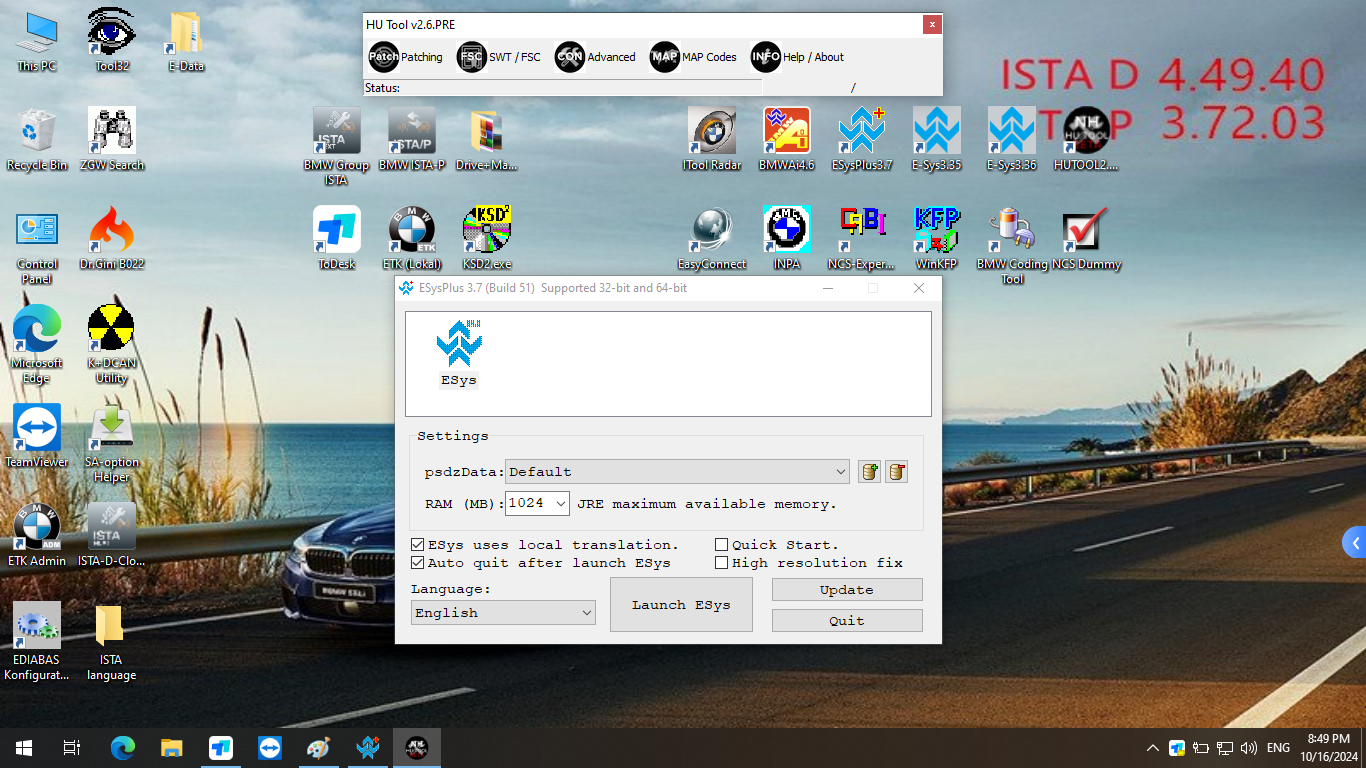The width and height of the screenshot is (1366, 768).
Task: Open BMW Group ISTA shortcut
Action: pyautogui.click(x=336, y=147)
